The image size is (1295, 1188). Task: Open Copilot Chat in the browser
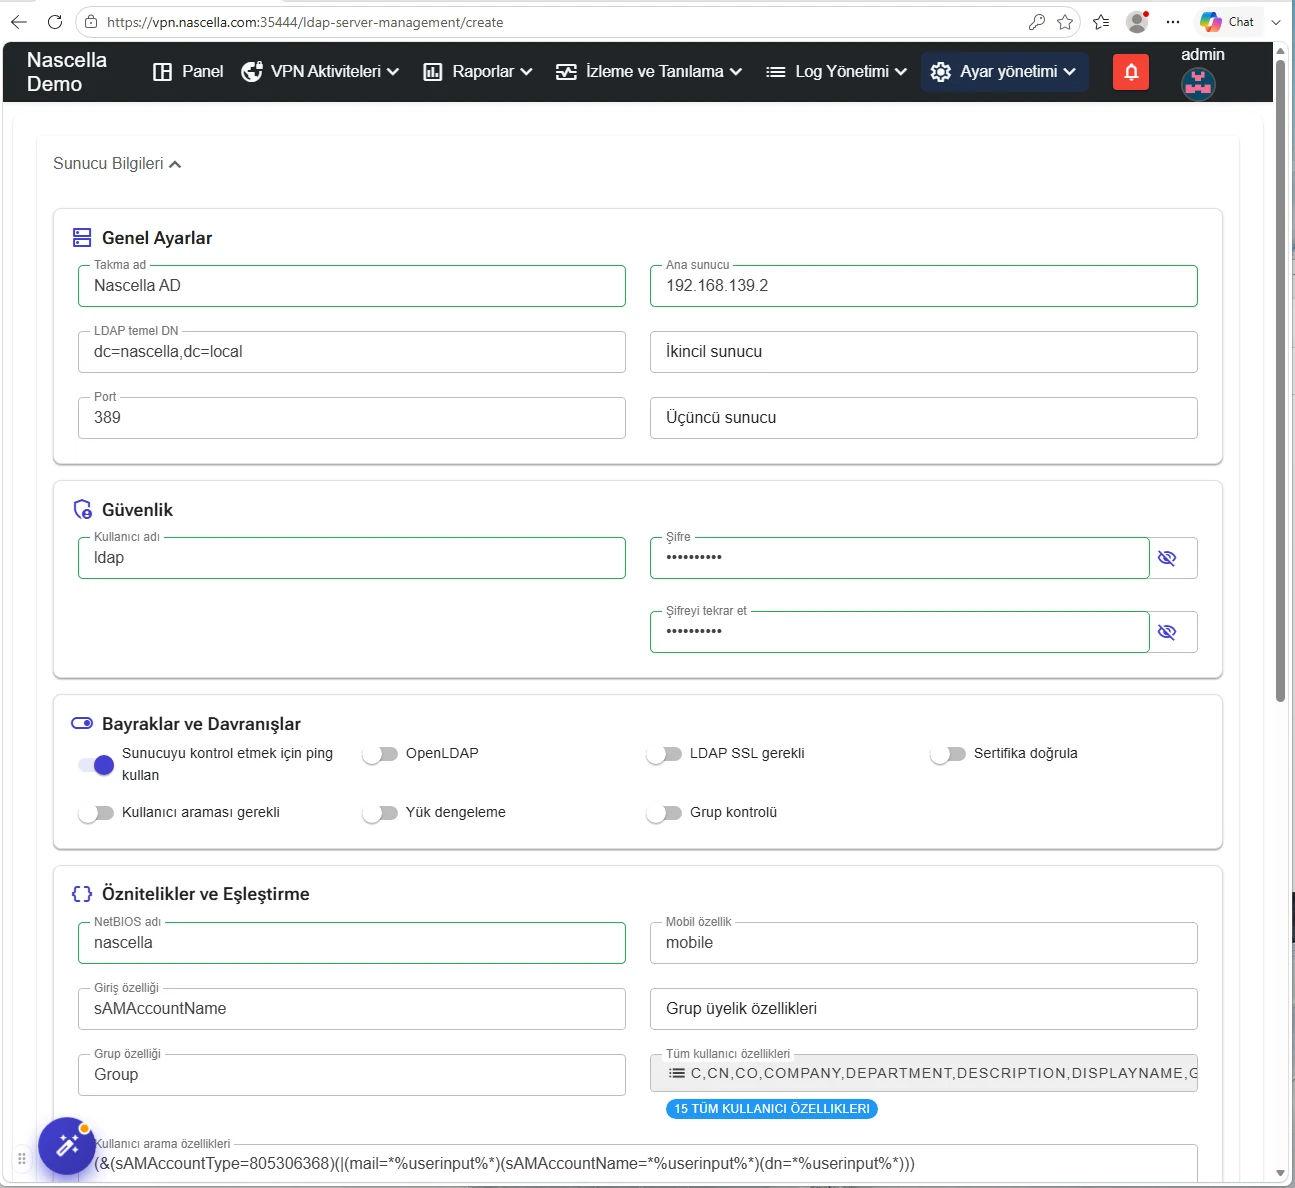click(1228, 22)
